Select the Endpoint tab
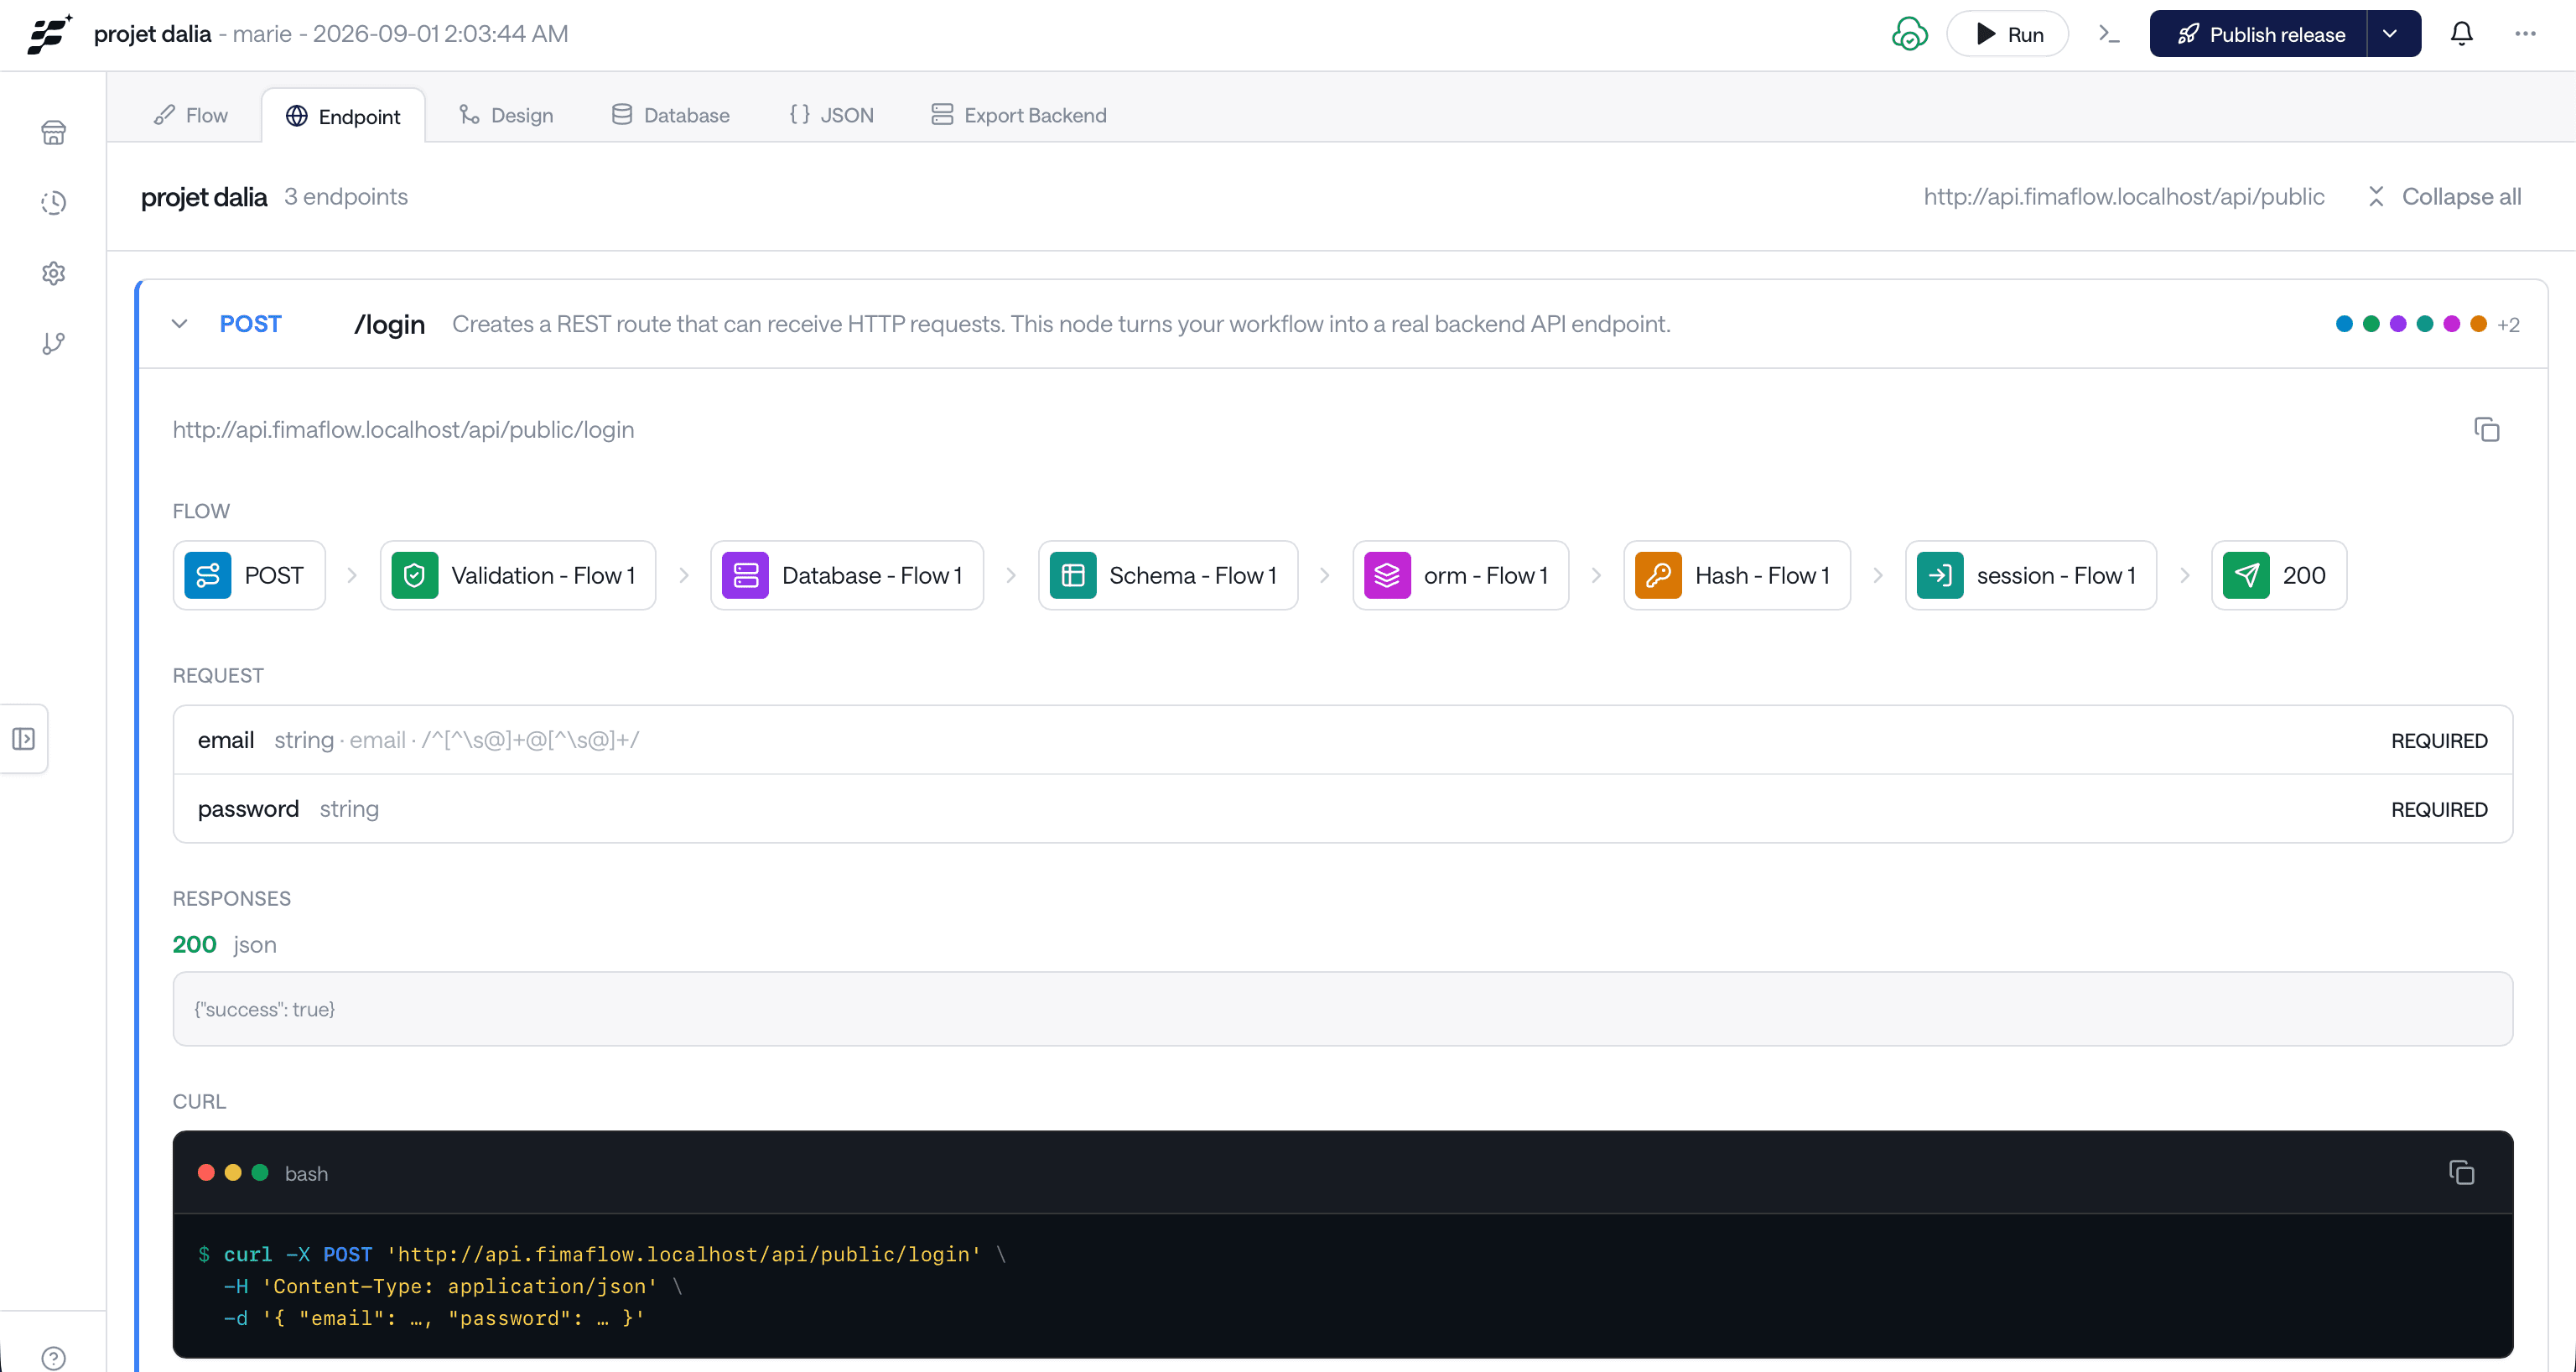This screenshot has height=1372, width=2576. [343, 116]
